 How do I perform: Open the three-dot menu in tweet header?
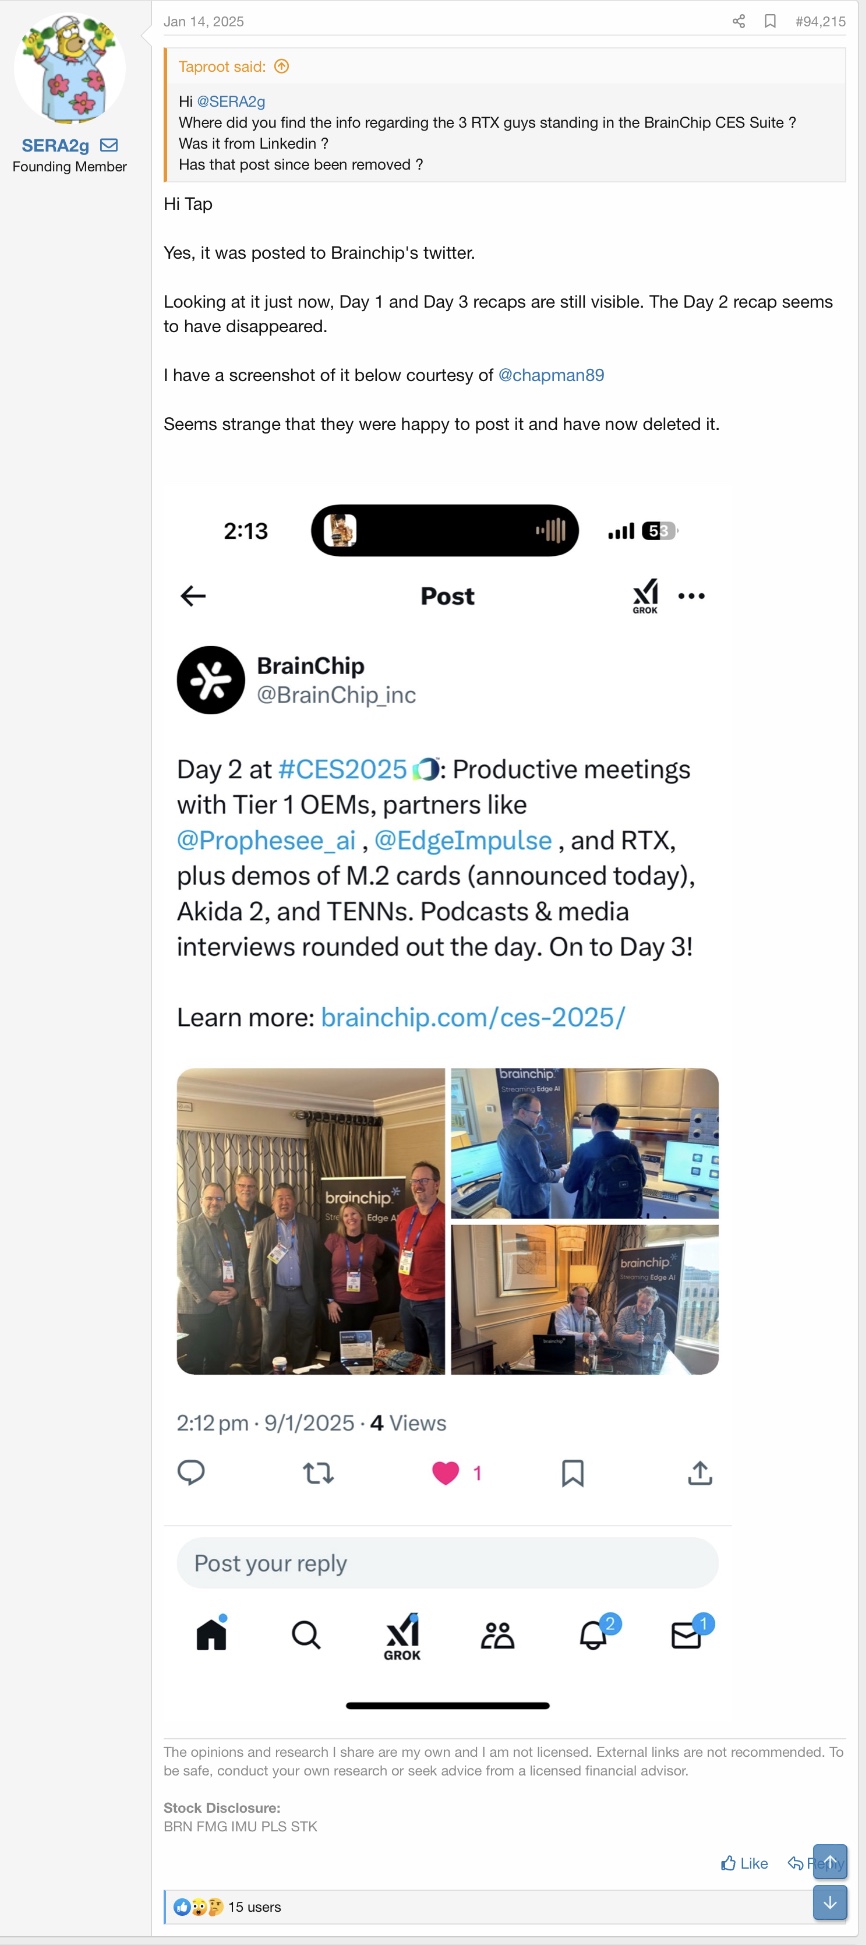pyautogui.click(x=691, y=596)
